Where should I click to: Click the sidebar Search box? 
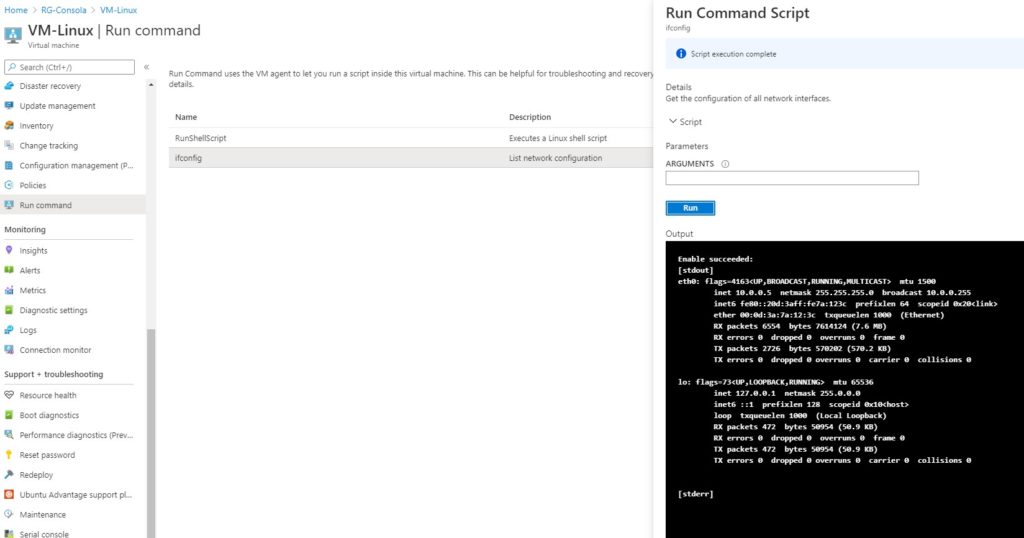(x=69, y=67)
